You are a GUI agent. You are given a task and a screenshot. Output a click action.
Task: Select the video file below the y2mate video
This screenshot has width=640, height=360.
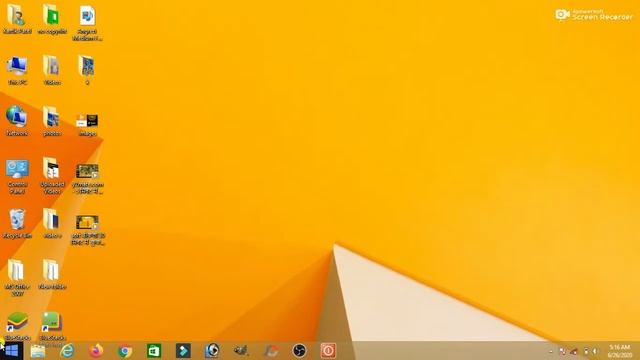87,229
